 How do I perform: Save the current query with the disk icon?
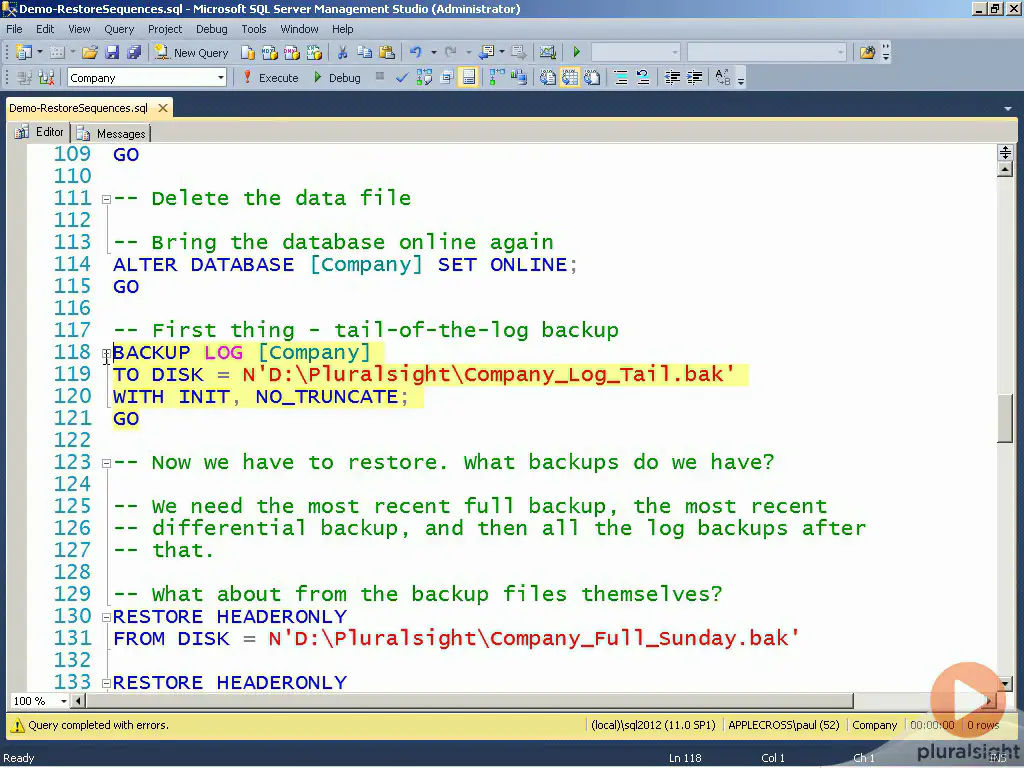112,52
